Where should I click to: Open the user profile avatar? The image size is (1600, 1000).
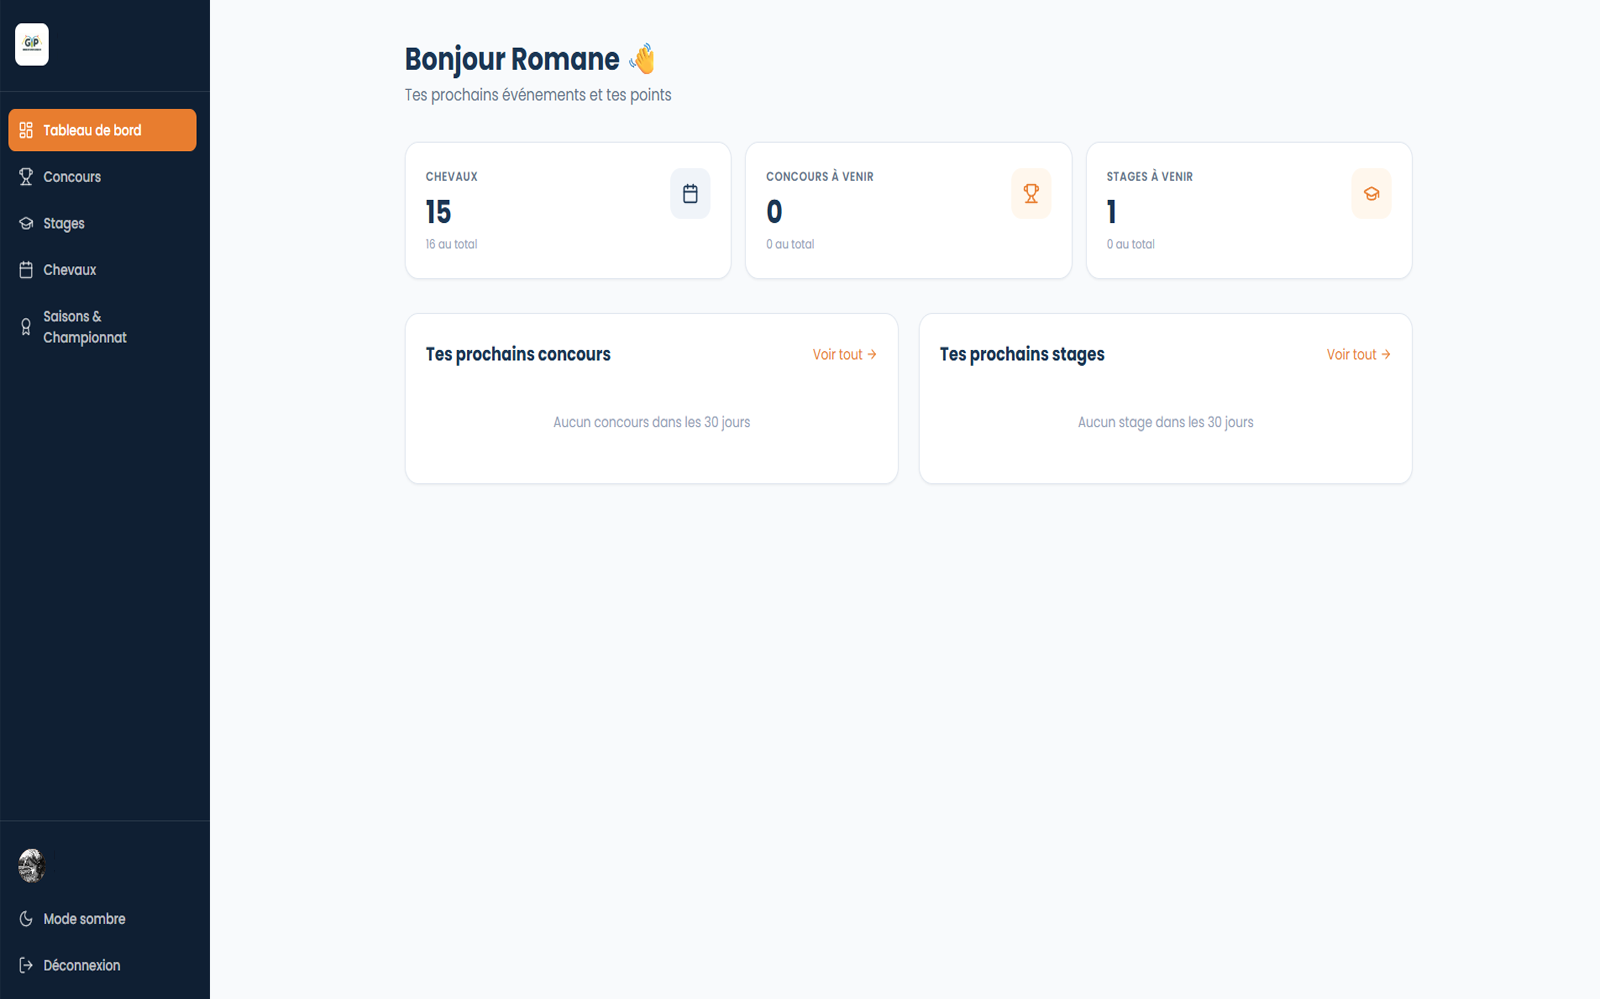point(32,866)
